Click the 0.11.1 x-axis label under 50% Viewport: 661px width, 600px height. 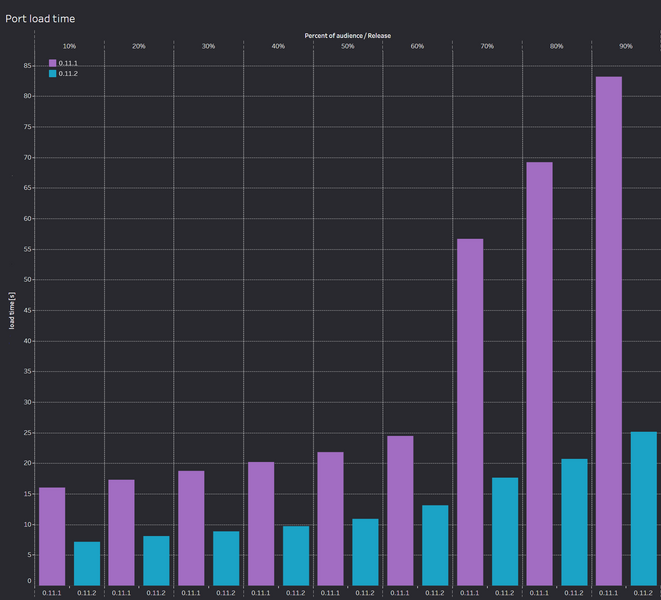(x=330, y=593)
